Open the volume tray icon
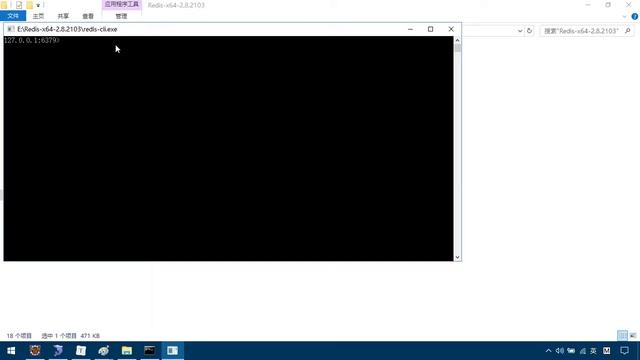The width and height of the screenshot is (640, 360). 560,351
